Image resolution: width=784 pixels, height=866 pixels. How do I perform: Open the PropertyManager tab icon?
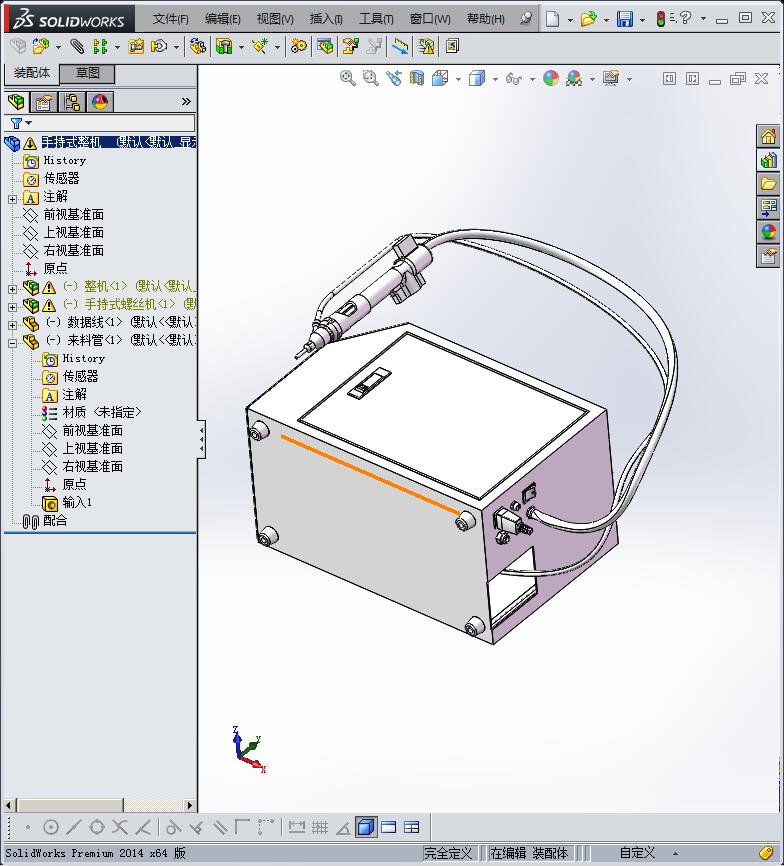(43, 102)
